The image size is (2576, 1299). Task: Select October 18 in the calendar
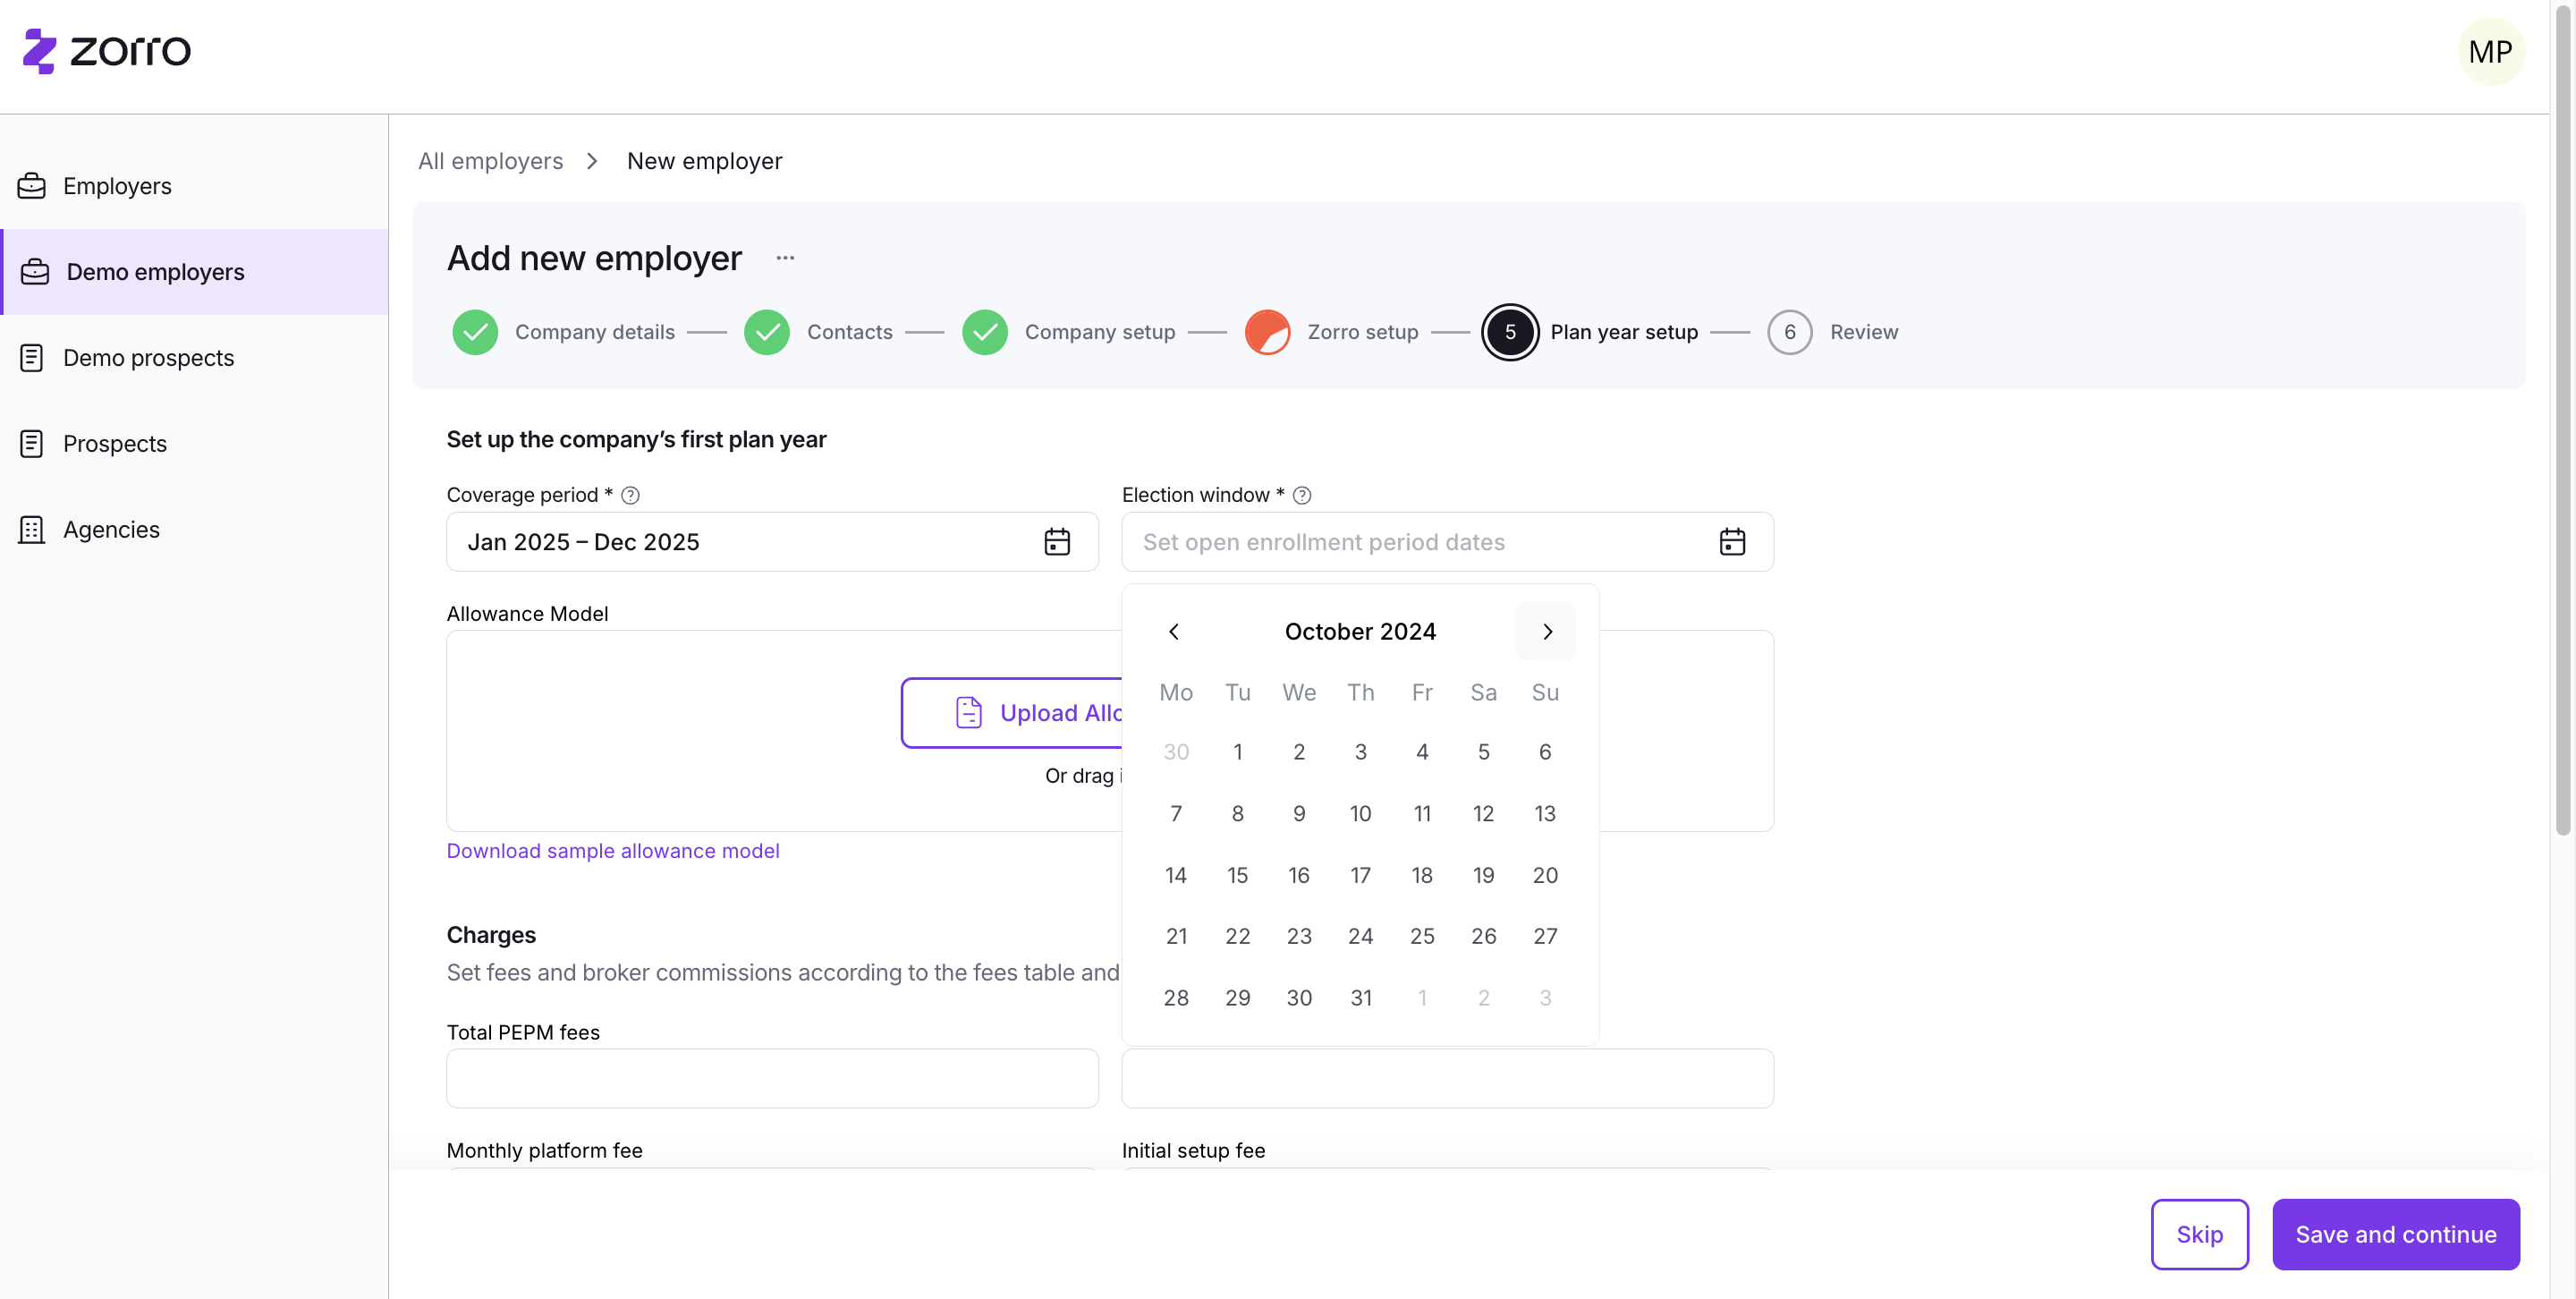point(1422,875)
